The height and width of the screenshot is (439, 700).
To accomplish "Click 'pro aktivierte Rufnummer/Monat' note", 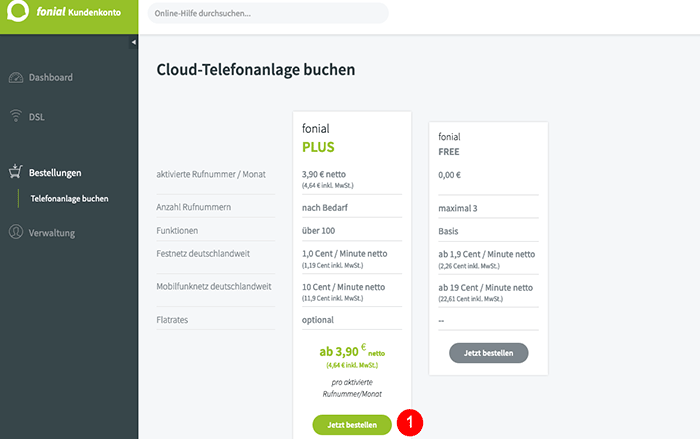I will tap(352, 388).
